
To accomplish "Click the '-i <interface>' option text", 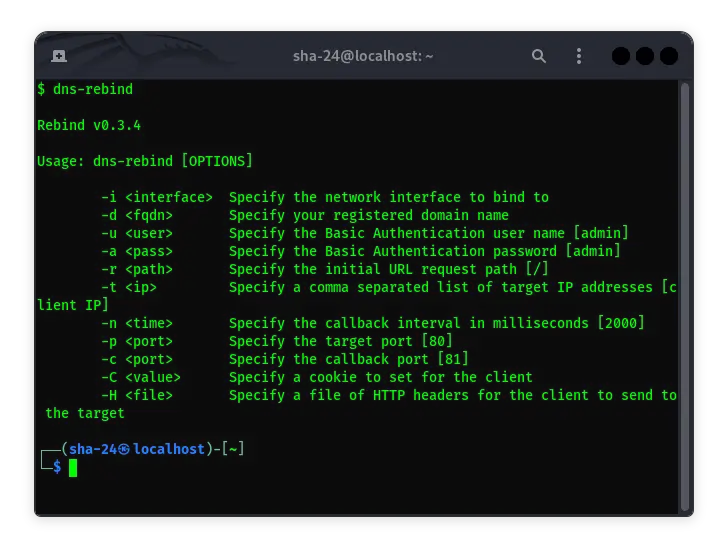I will pyautogui.click(x=157, y=197).
